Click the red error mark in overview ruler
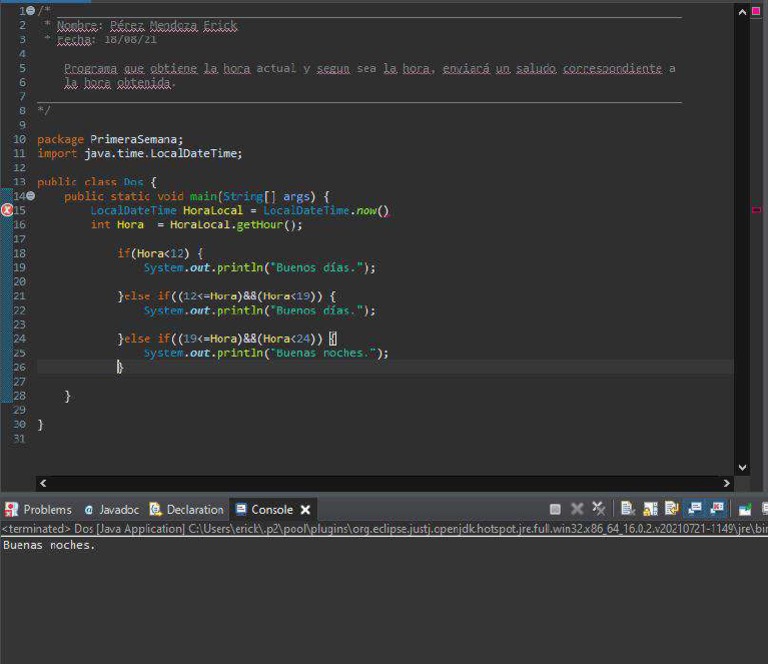This screenshot has height=664, width=768. pos(756,210)
